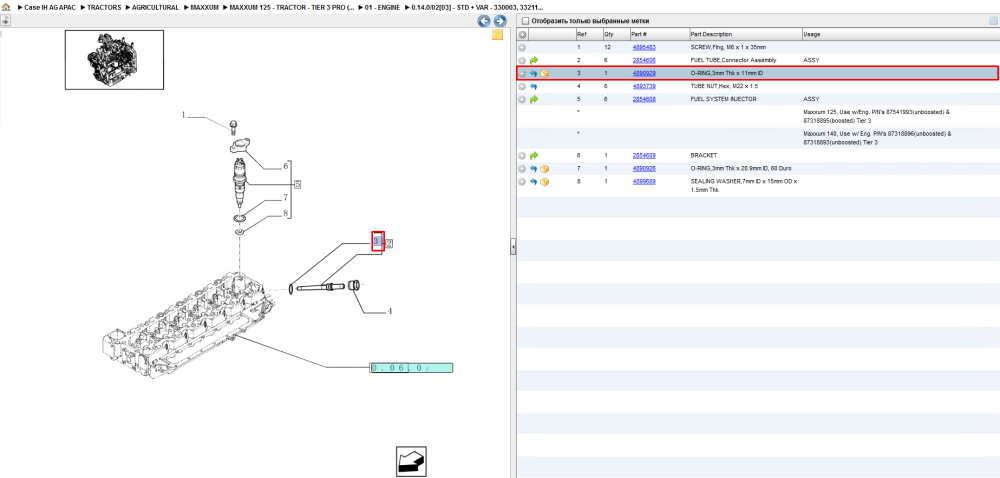Open part number link 2854606

click(643, 60)
